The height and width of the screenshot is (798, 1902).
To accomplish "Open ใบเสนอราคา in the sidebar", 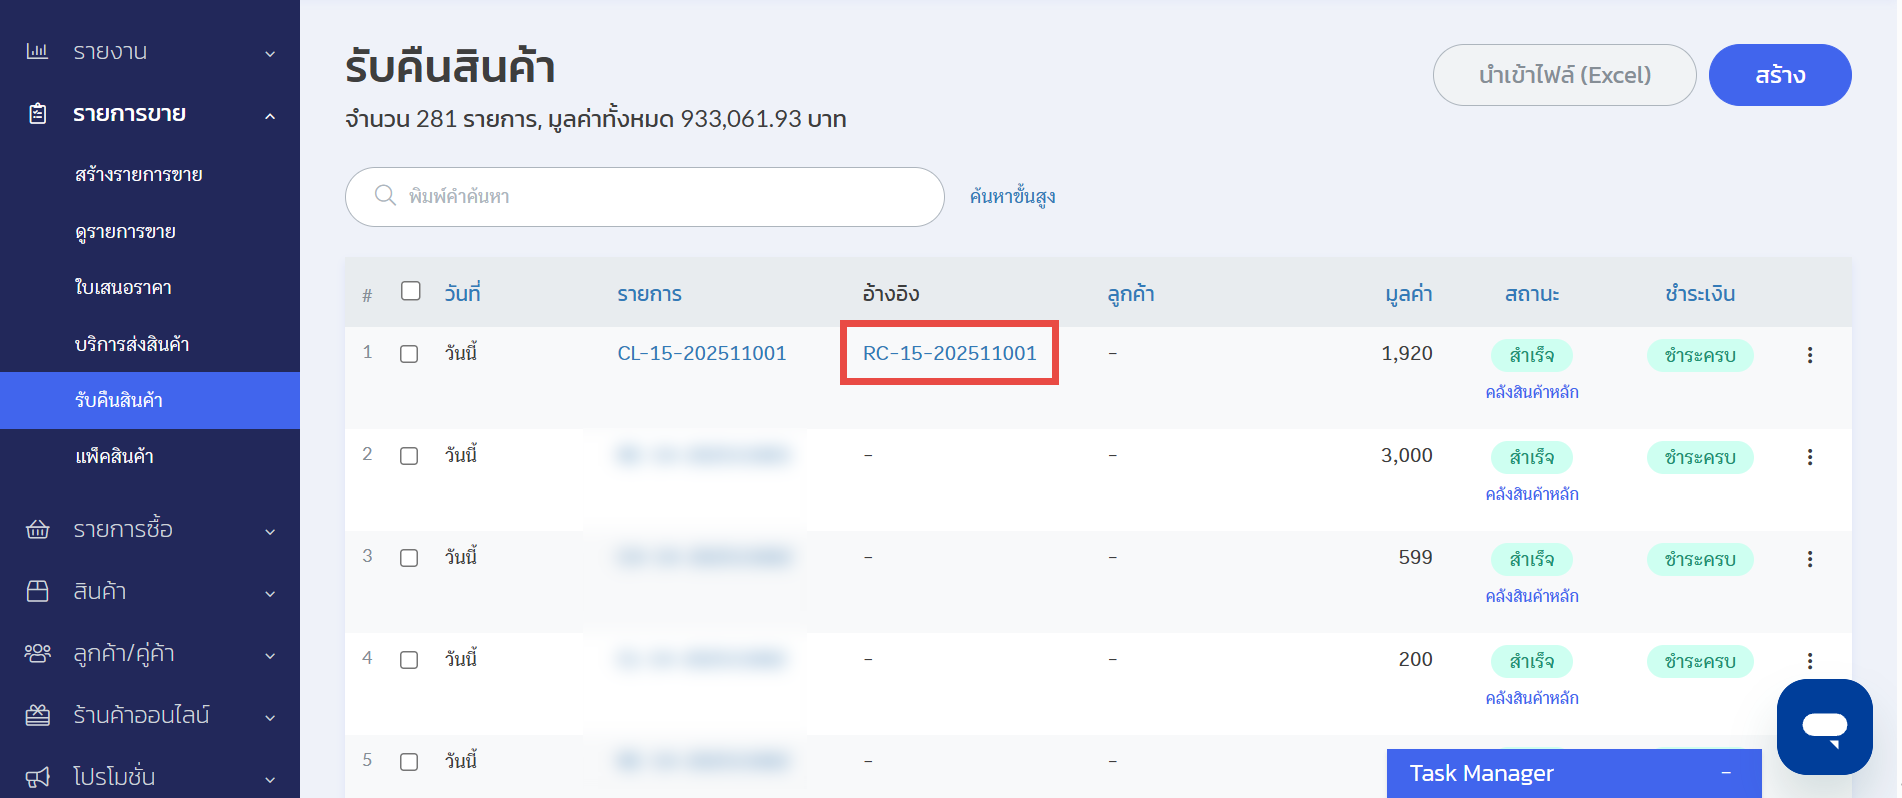I will tap(123, 287).
